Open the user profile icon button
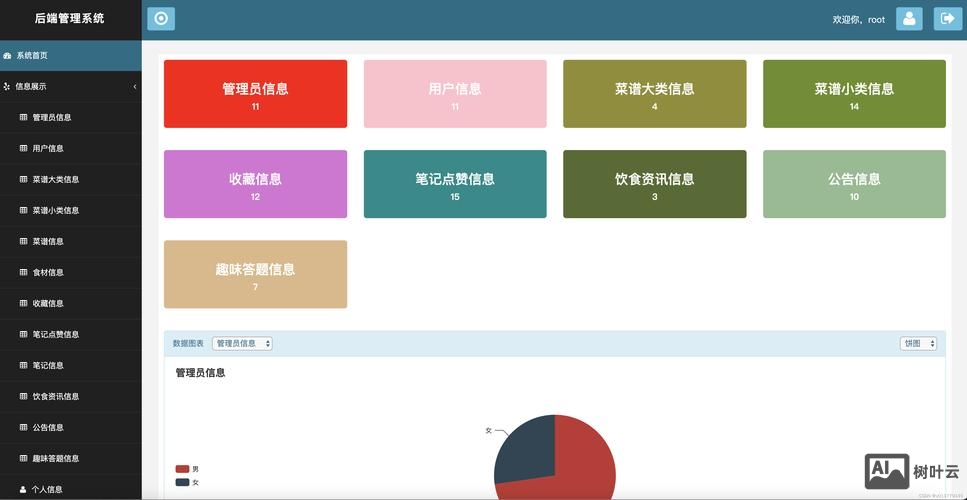967x500 pixels. [909, 18]
